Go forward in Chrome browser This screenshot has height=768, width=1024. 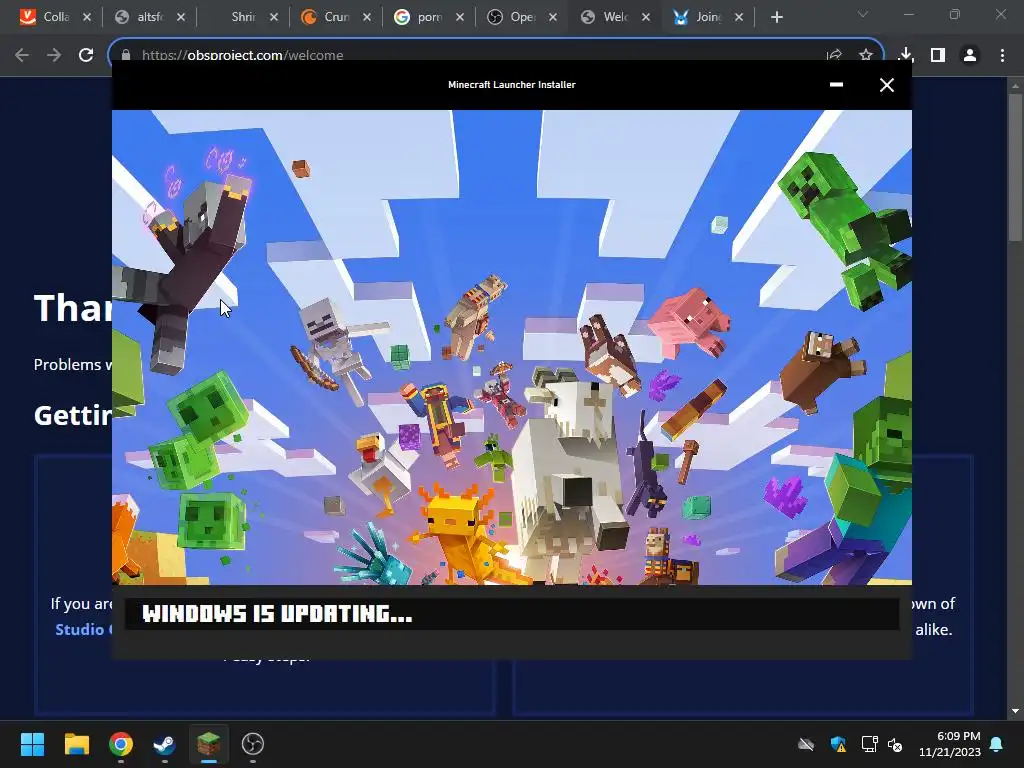(x=54, y=56)
